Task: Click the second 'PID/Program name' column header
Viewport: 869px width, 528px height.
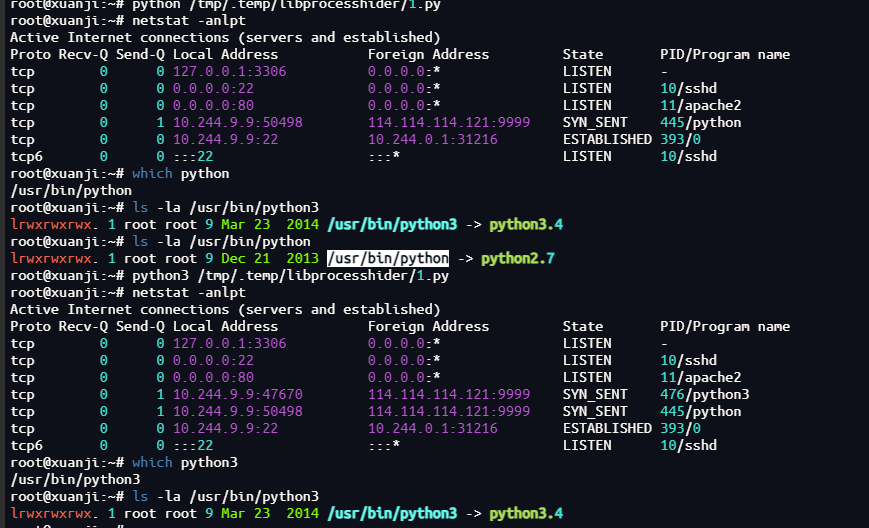Action: click(x=725, y=326)
